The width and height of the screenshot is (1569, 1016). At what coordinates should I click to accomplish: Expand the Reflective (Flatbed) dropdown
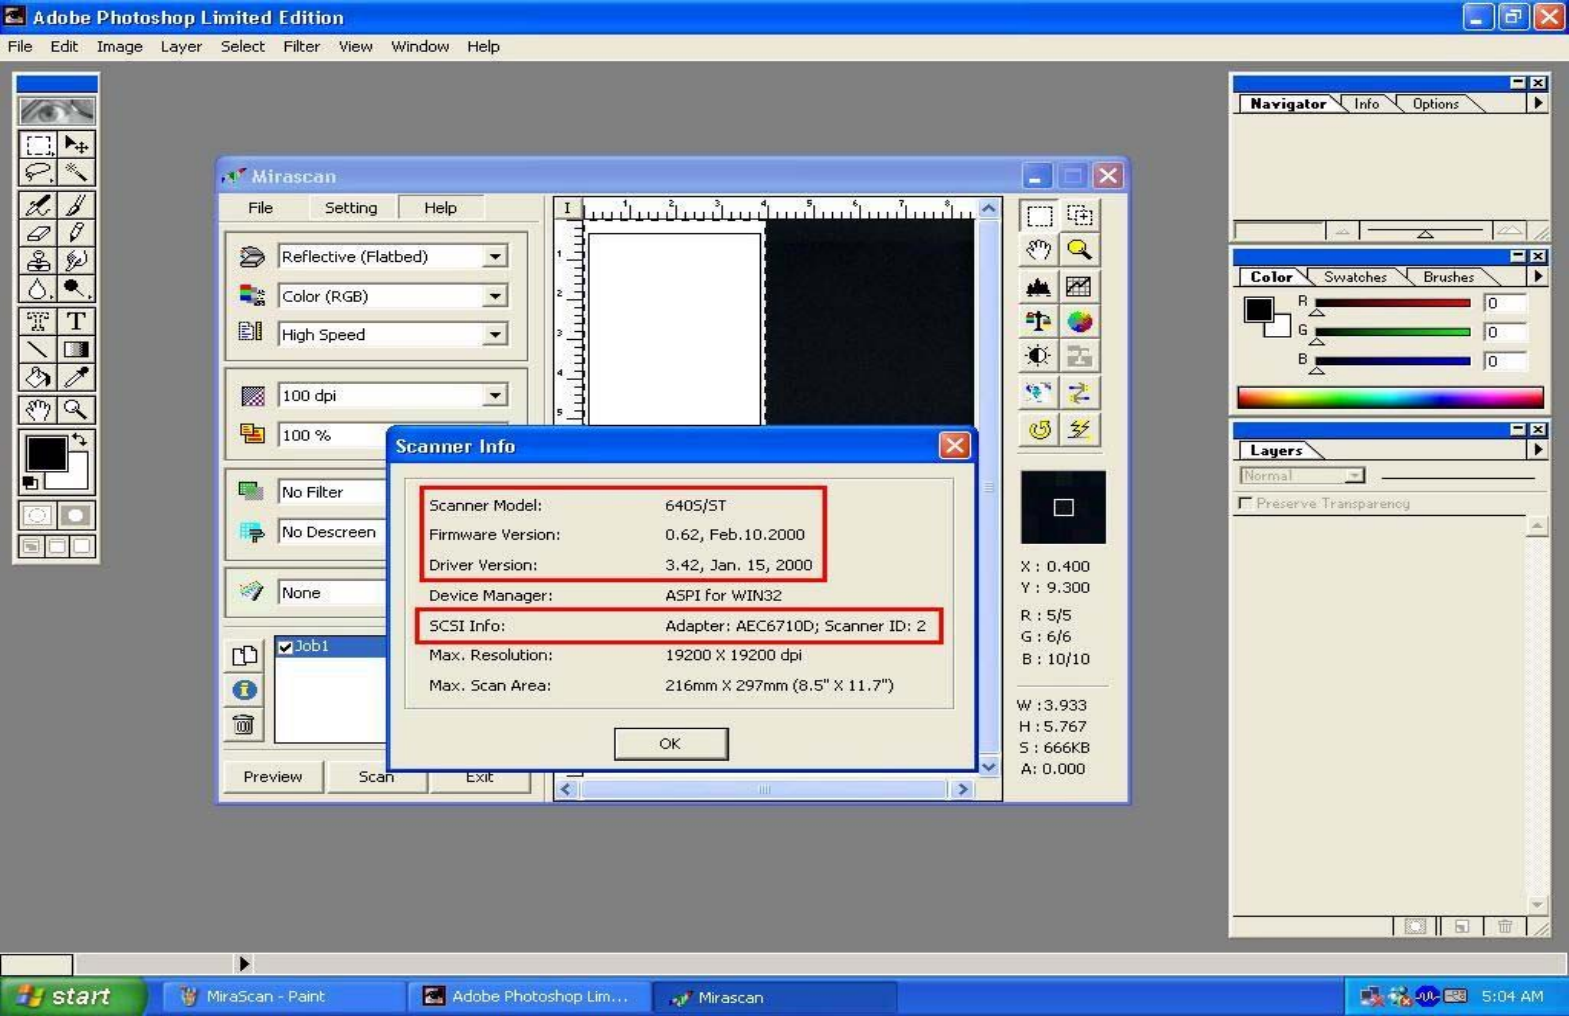click(x=495, y=257)
